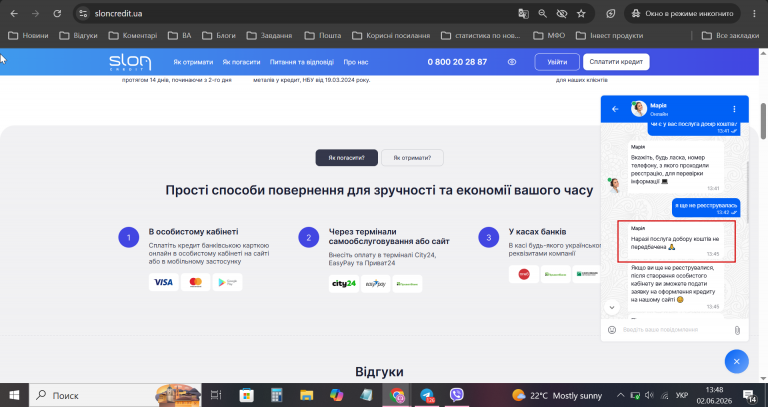Select the Як отримати? tab

[x=412, y=158]
